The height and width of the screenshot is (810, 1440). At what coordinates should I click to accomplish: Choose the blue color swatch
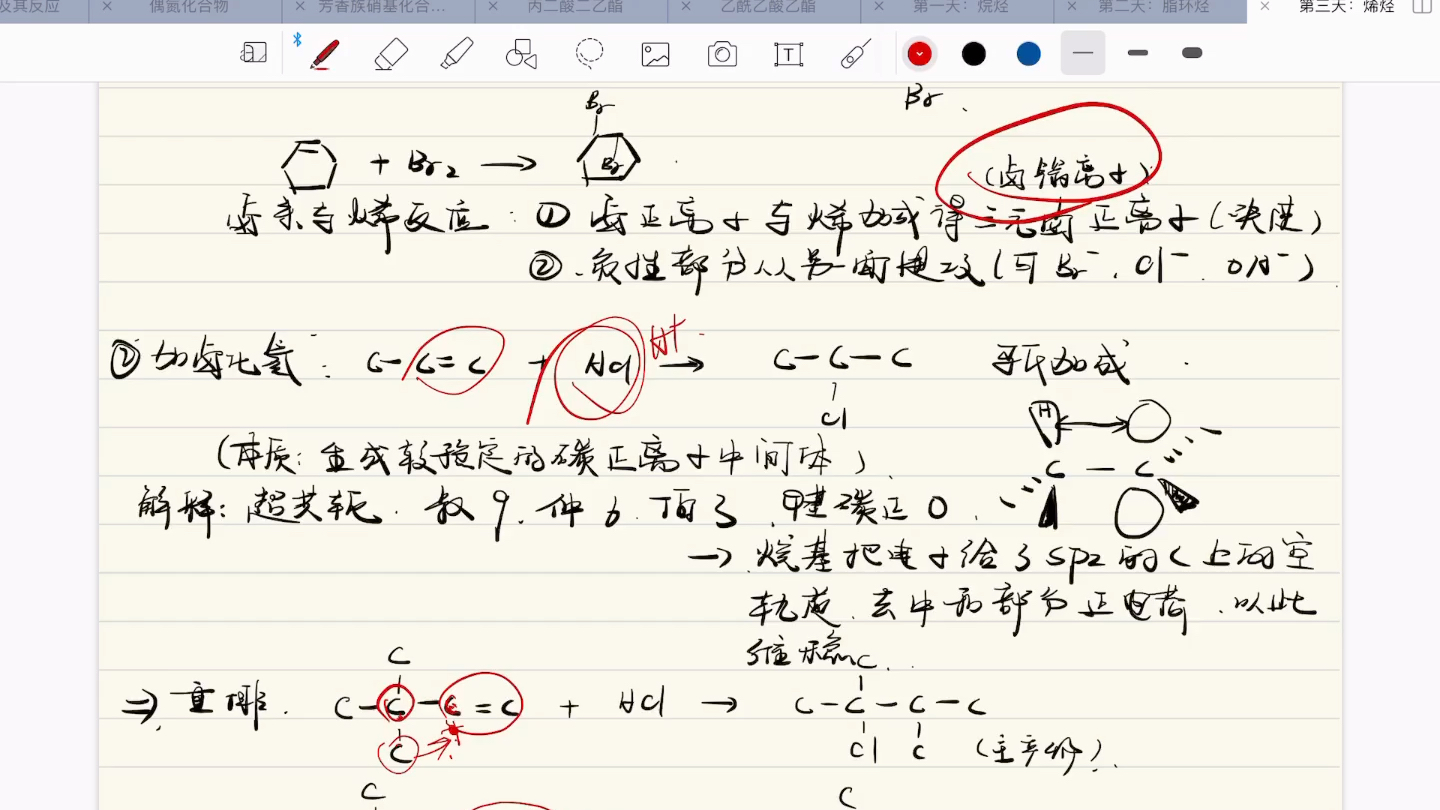(x=1029, y=54)
